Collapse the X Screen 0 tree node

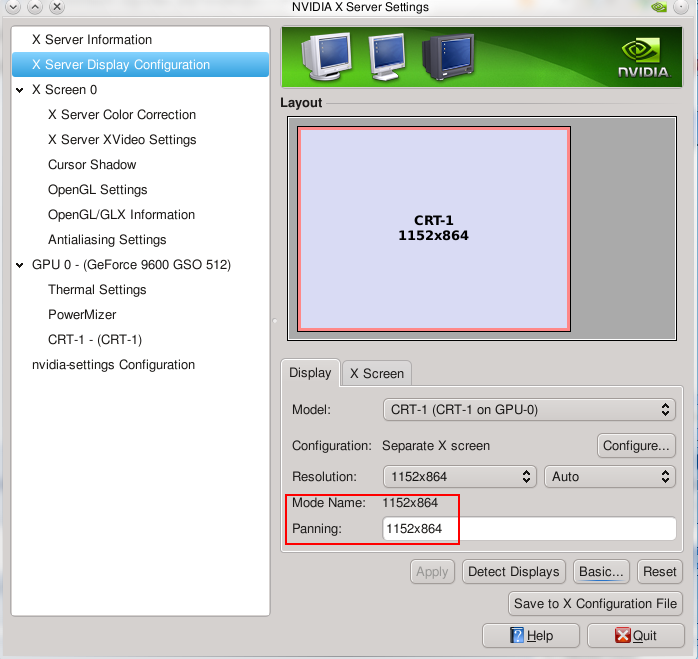[x=20, y=90]
